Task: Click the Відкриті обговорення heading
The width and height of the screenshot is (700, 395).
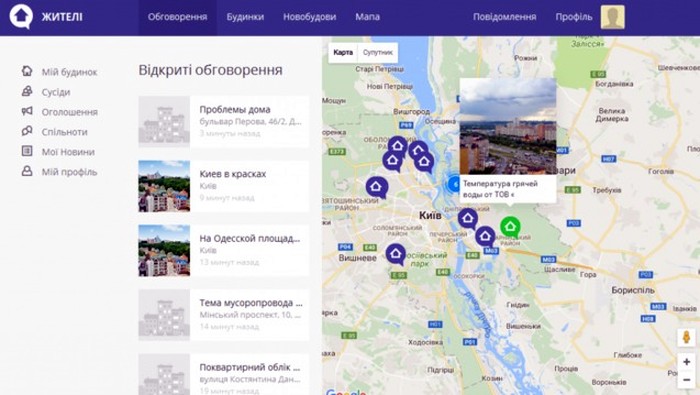Action: 210,70
